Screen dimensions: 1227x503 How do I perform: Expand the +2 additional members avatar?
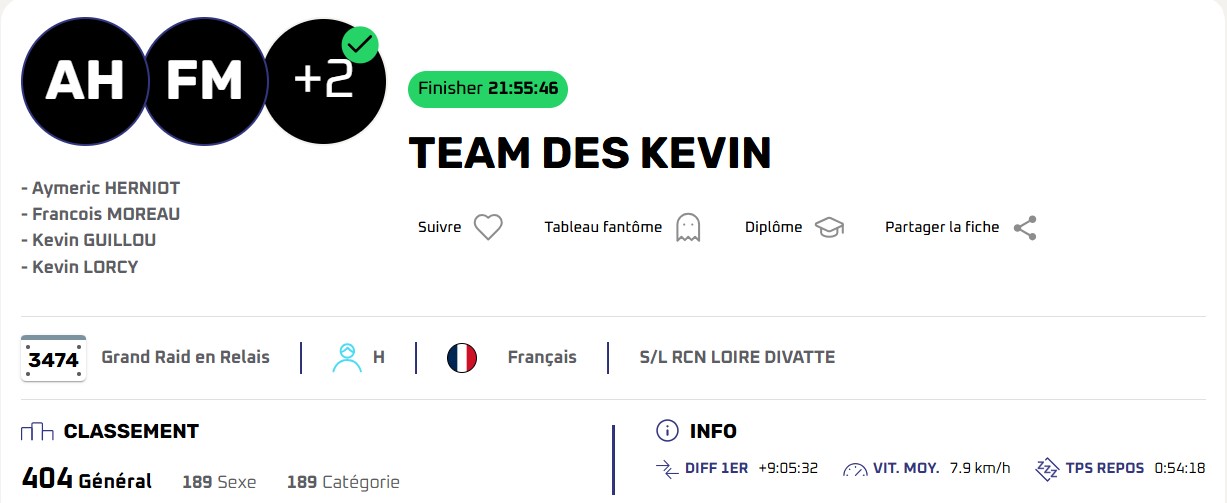[x=323, y=82]
